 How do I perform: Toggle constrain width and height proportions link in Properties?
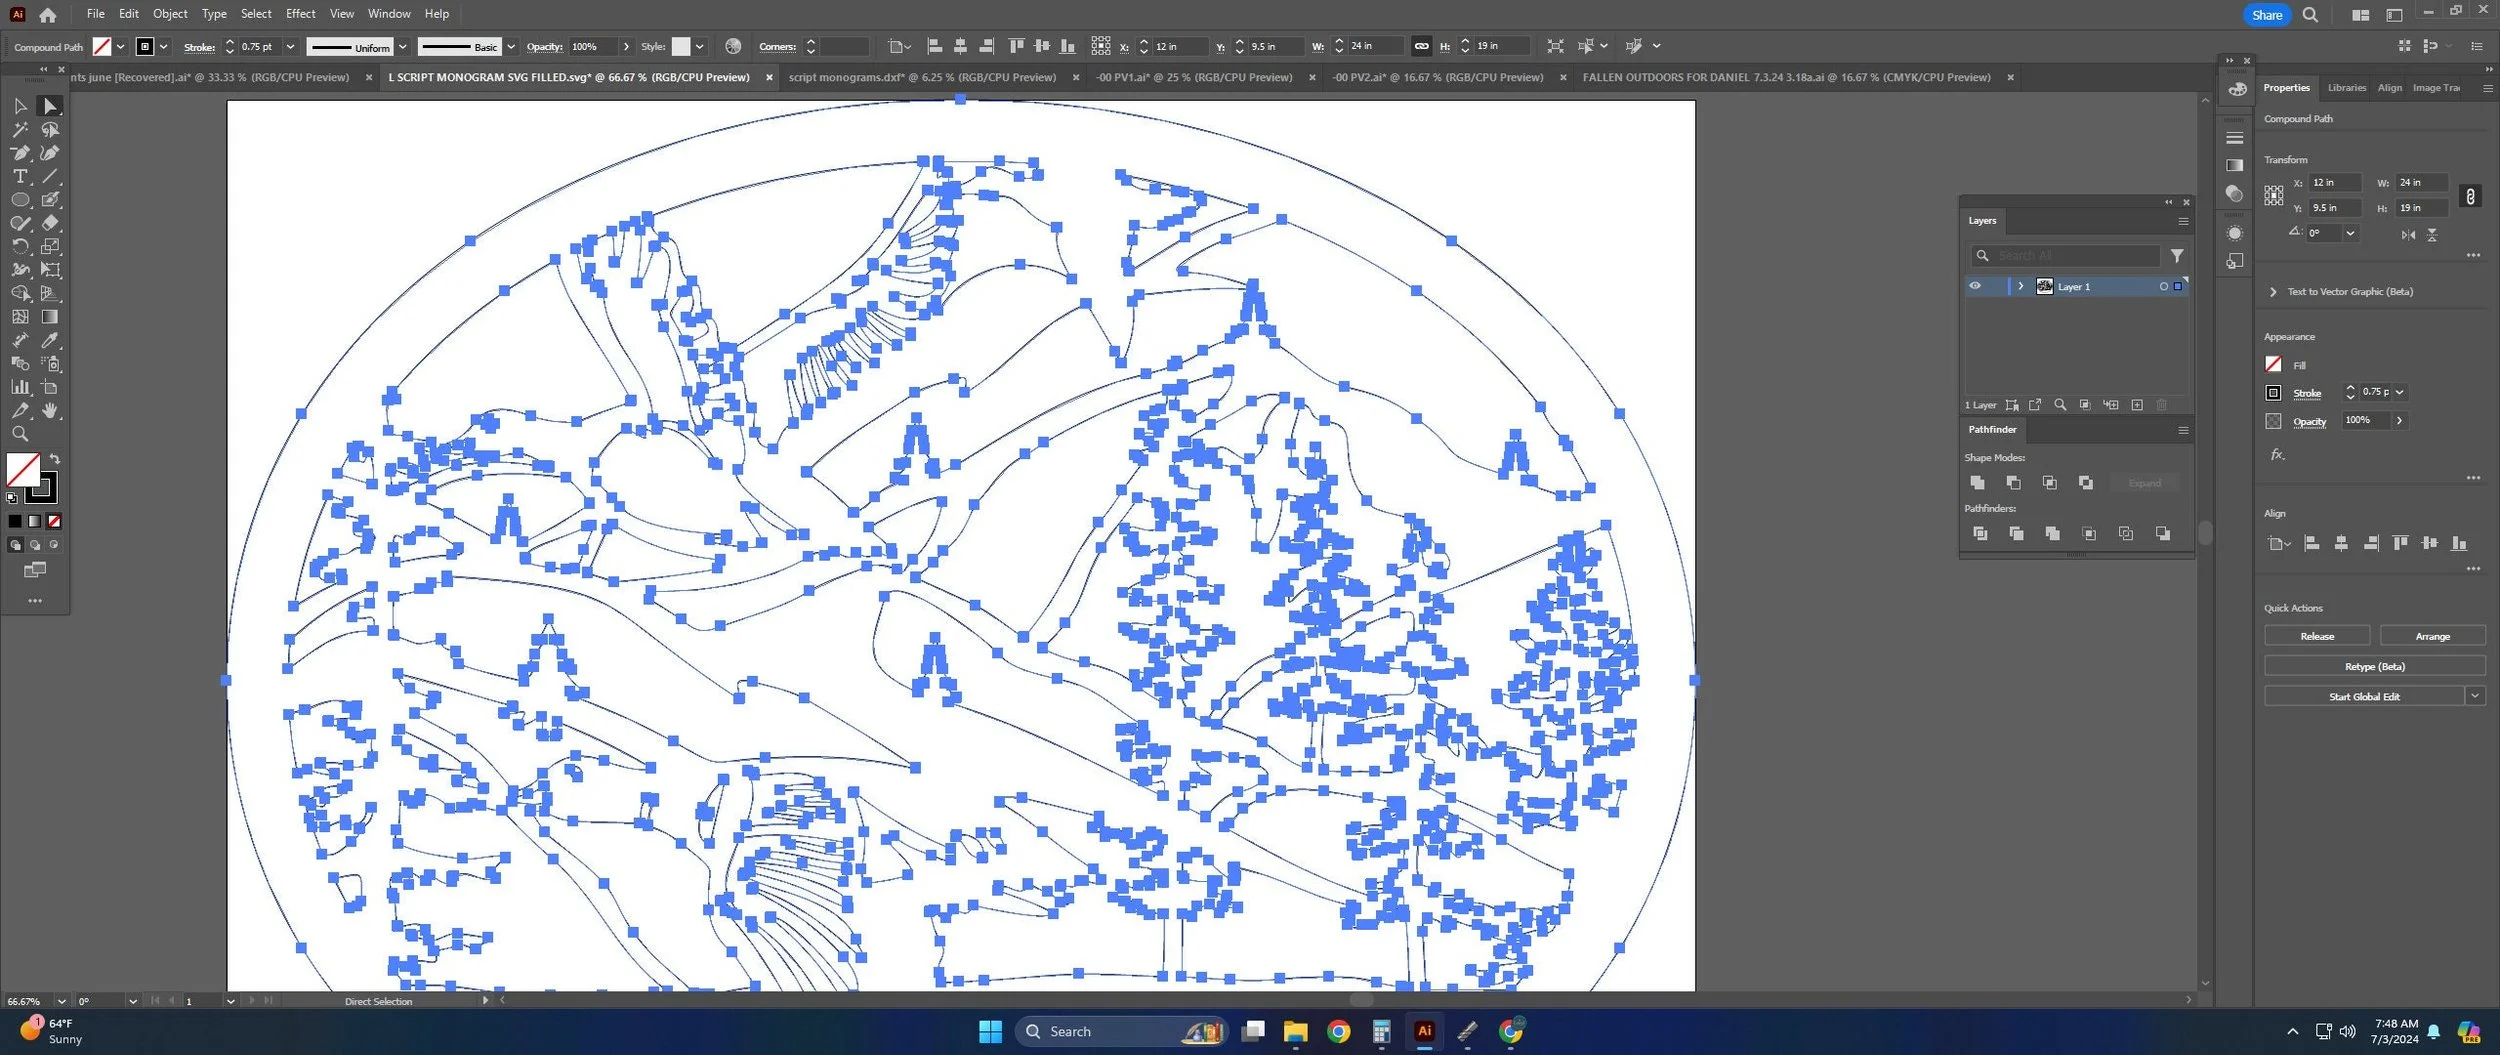(2470, 196)
